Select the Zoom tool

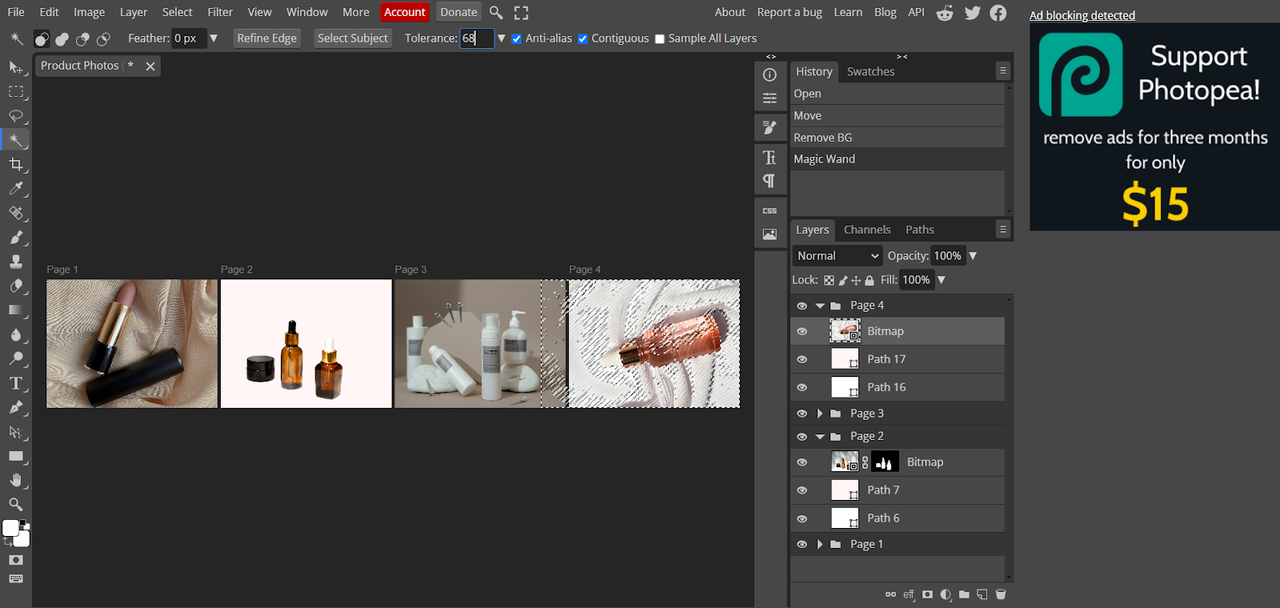point(16,504)
